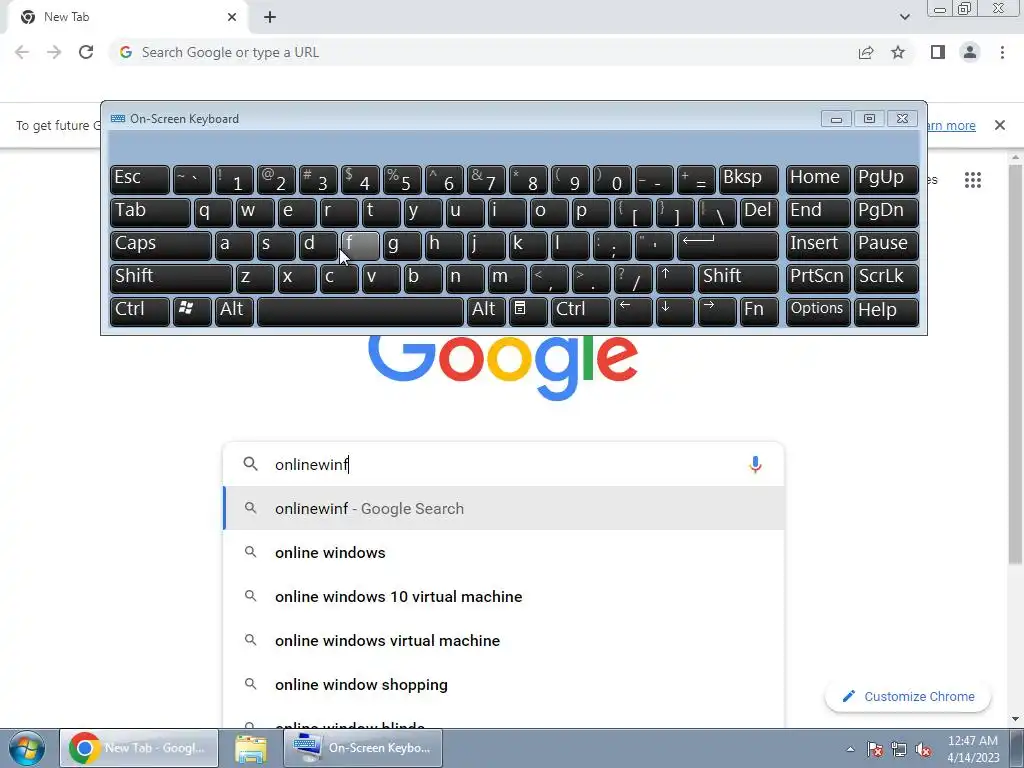This screenshot has height=768, width=1024.
Task: Open the volume icon in system tray
Action: pos(923,750)
